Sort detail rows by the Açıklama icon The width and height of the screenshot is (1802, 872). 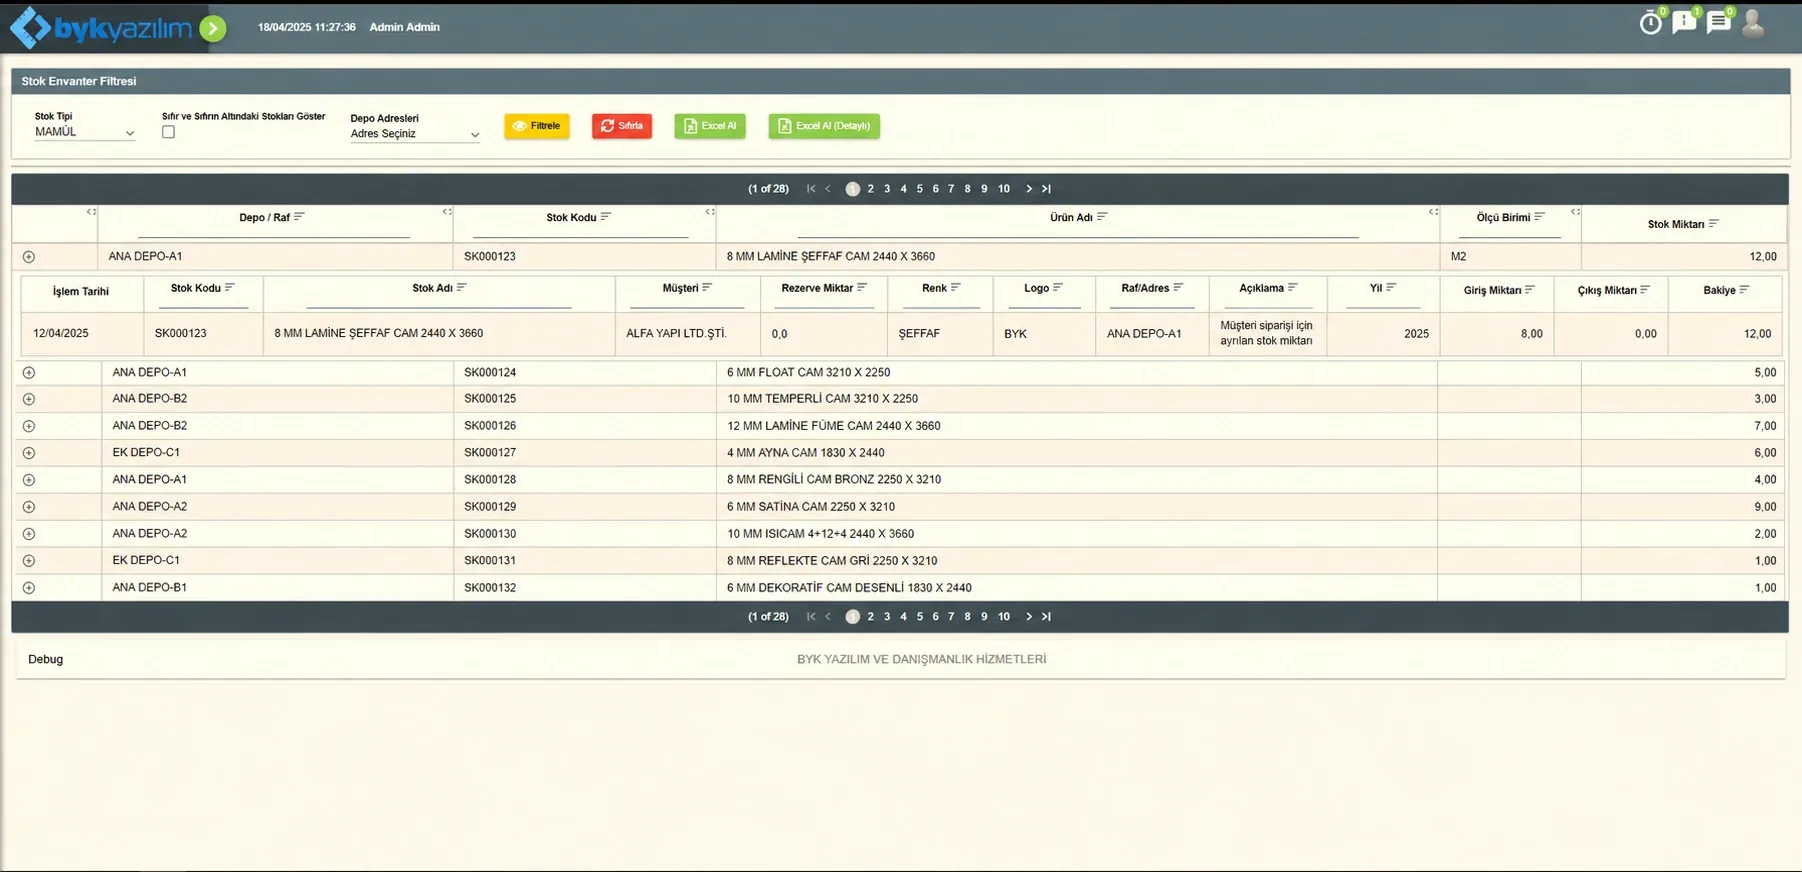click(x=1293, y=287)
